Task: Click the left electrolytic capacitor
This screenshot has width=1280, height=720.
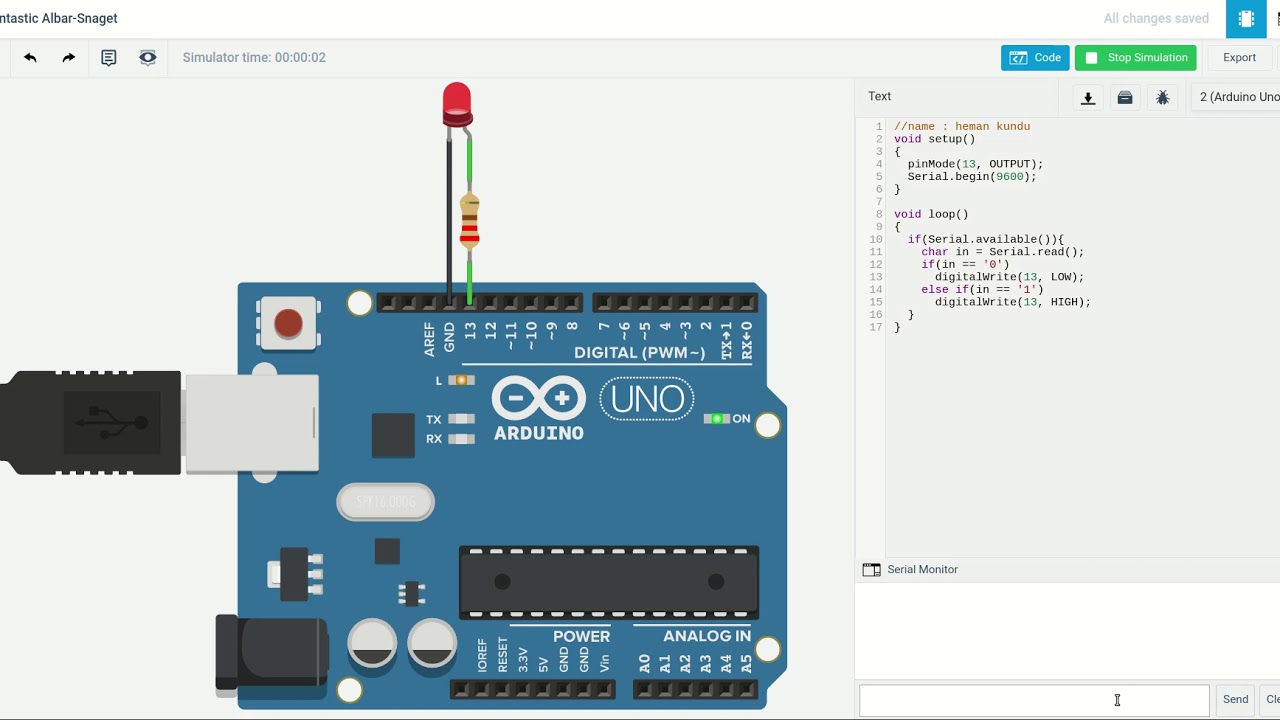Action: click(x=373, y=644)
